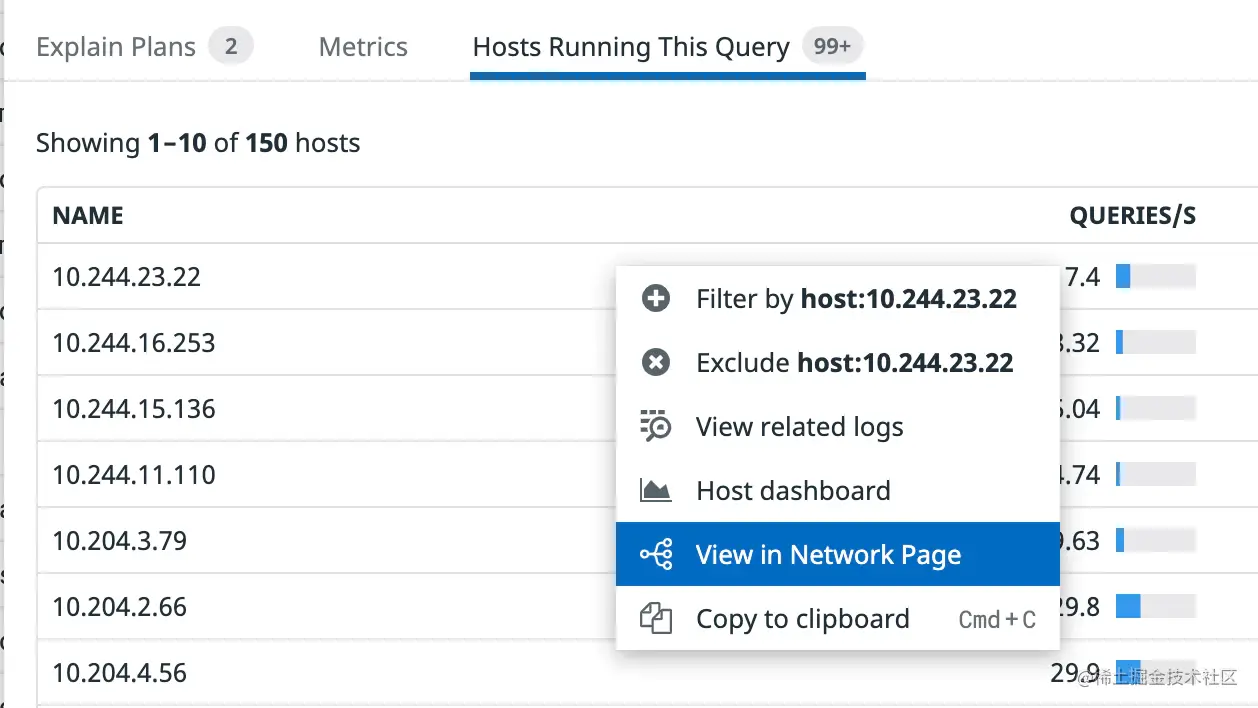Viewport: 1258px width, 708px height.
Task: Click the queries bar for 10.244.16.253
Action: [x=1156, y=342]
